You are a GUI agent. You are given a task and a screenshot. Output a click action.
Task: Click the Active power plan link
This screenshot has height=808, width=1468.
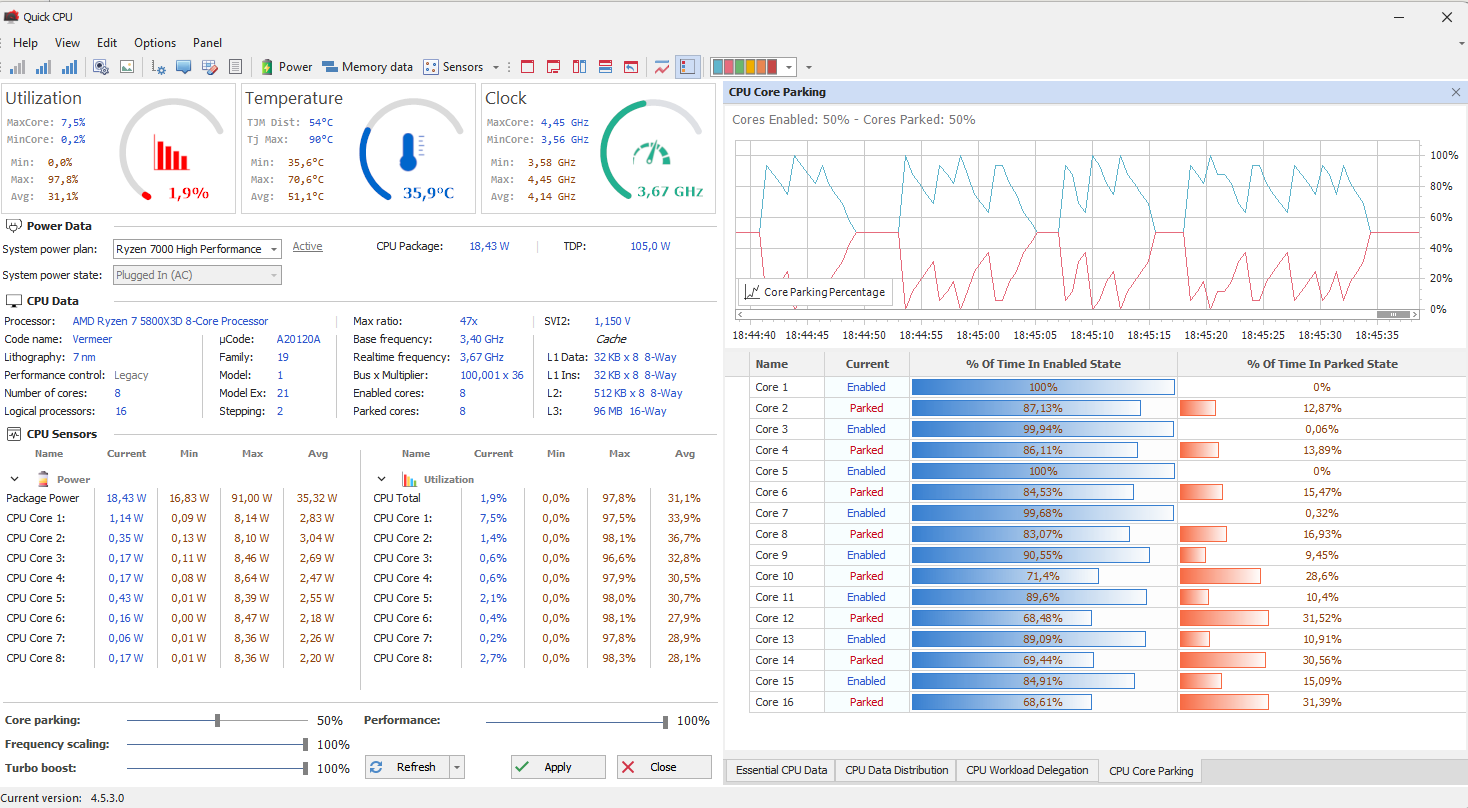307,246
